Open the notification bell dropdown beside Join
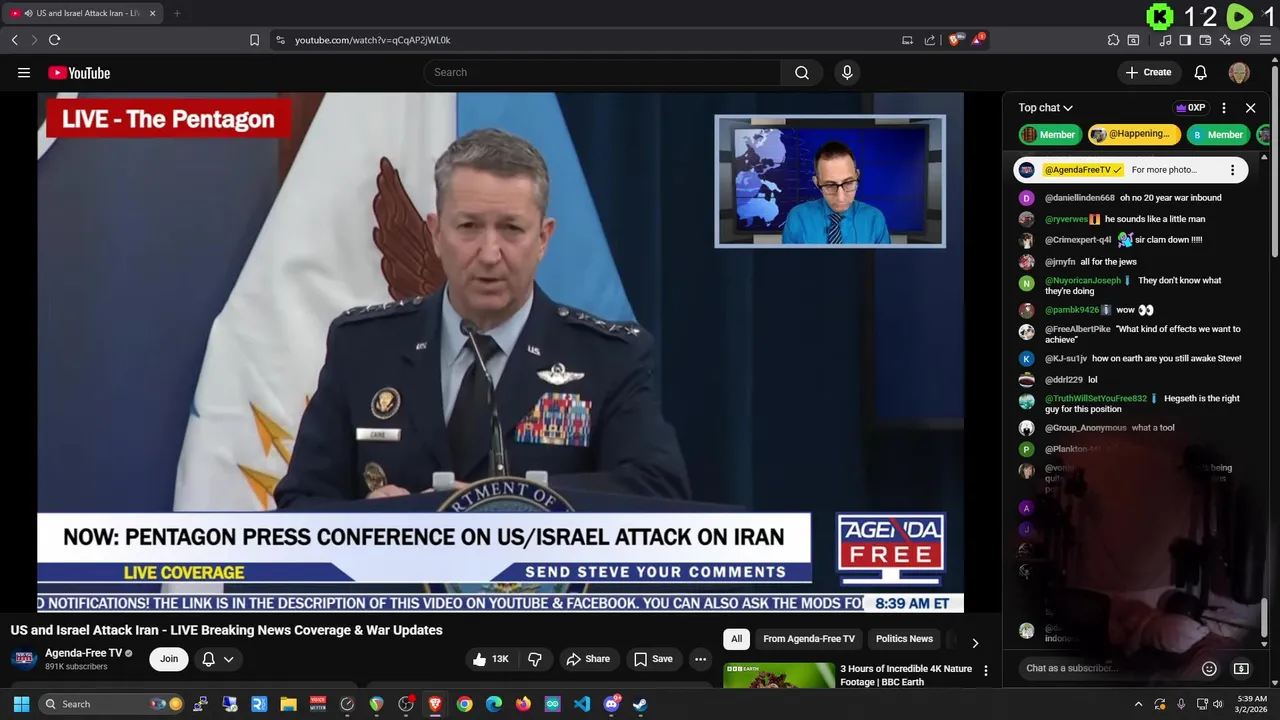Image resolution: width=1280 pixels, height=720 pixels. tap(219, 659)
